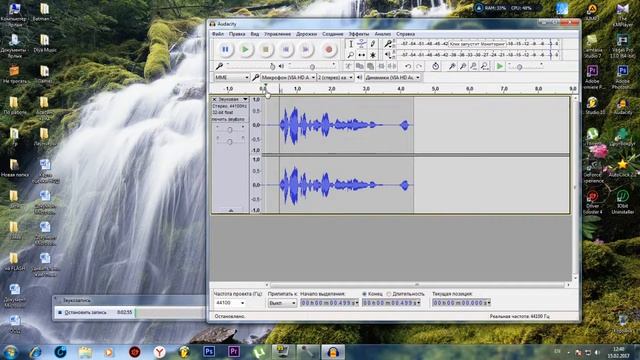Image resolution: width=640 pixels, height=360 pixels.
Task: Open Premiere Pro from the taskbar
Action: coord(234,351)
